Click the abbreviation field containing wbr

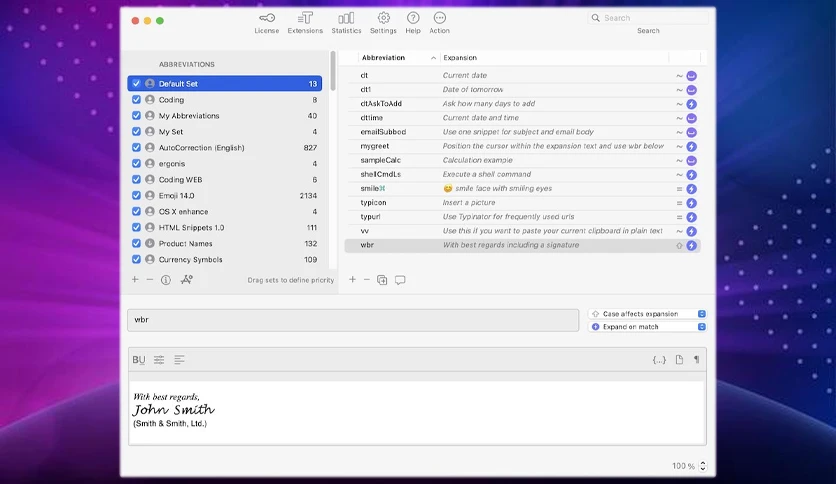353,320
